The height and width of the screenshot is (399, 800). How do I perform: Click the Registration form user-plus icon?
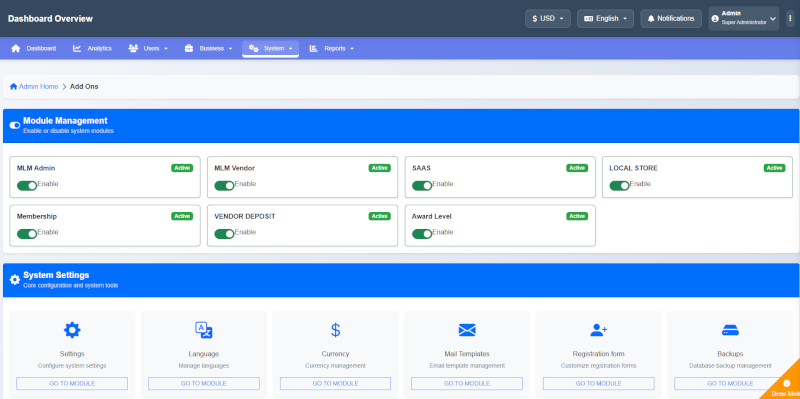pos(598,330)
